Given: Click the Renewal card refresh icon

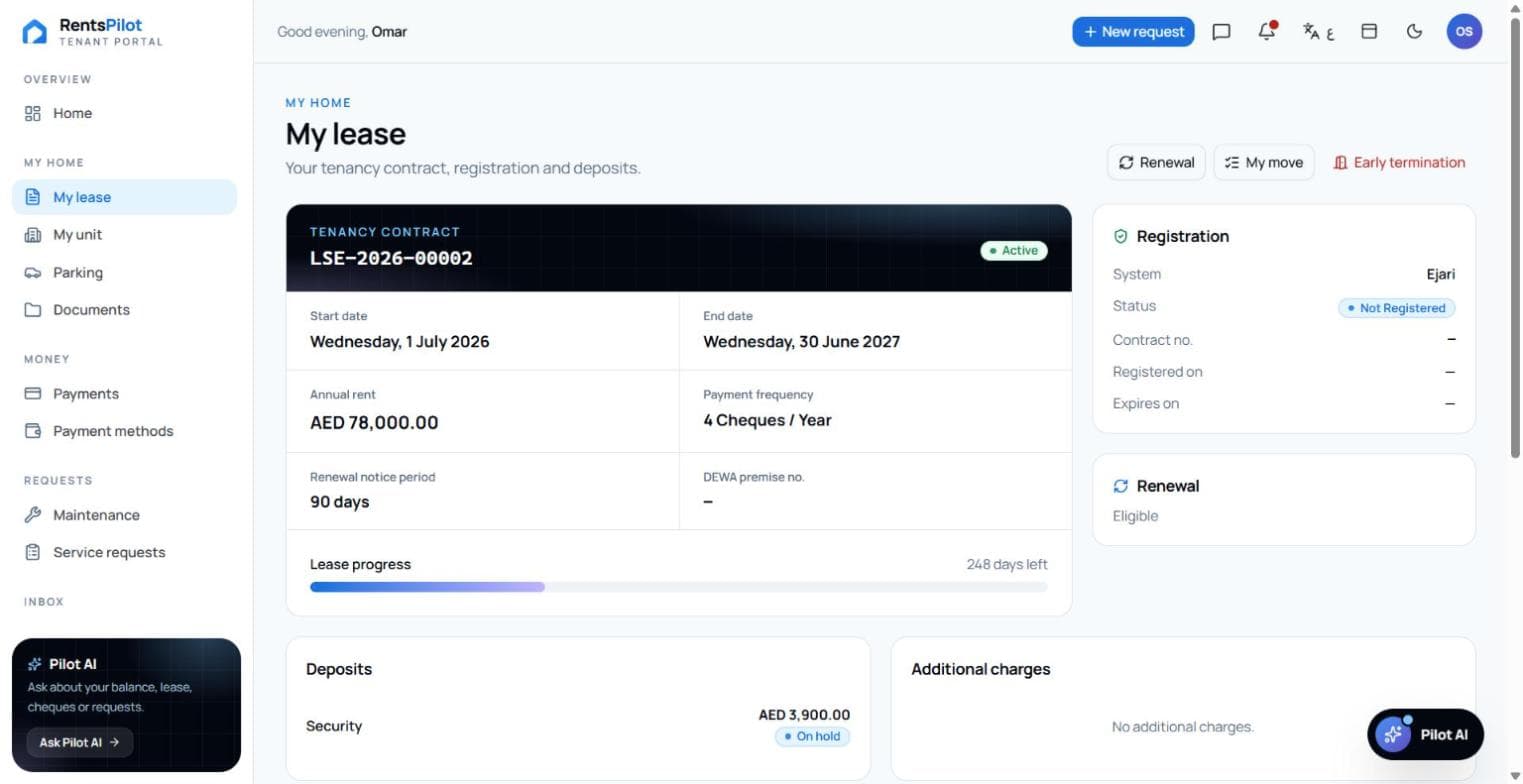Looking at the screenshot, I should pyautogui.click(x=1120, y=486).
